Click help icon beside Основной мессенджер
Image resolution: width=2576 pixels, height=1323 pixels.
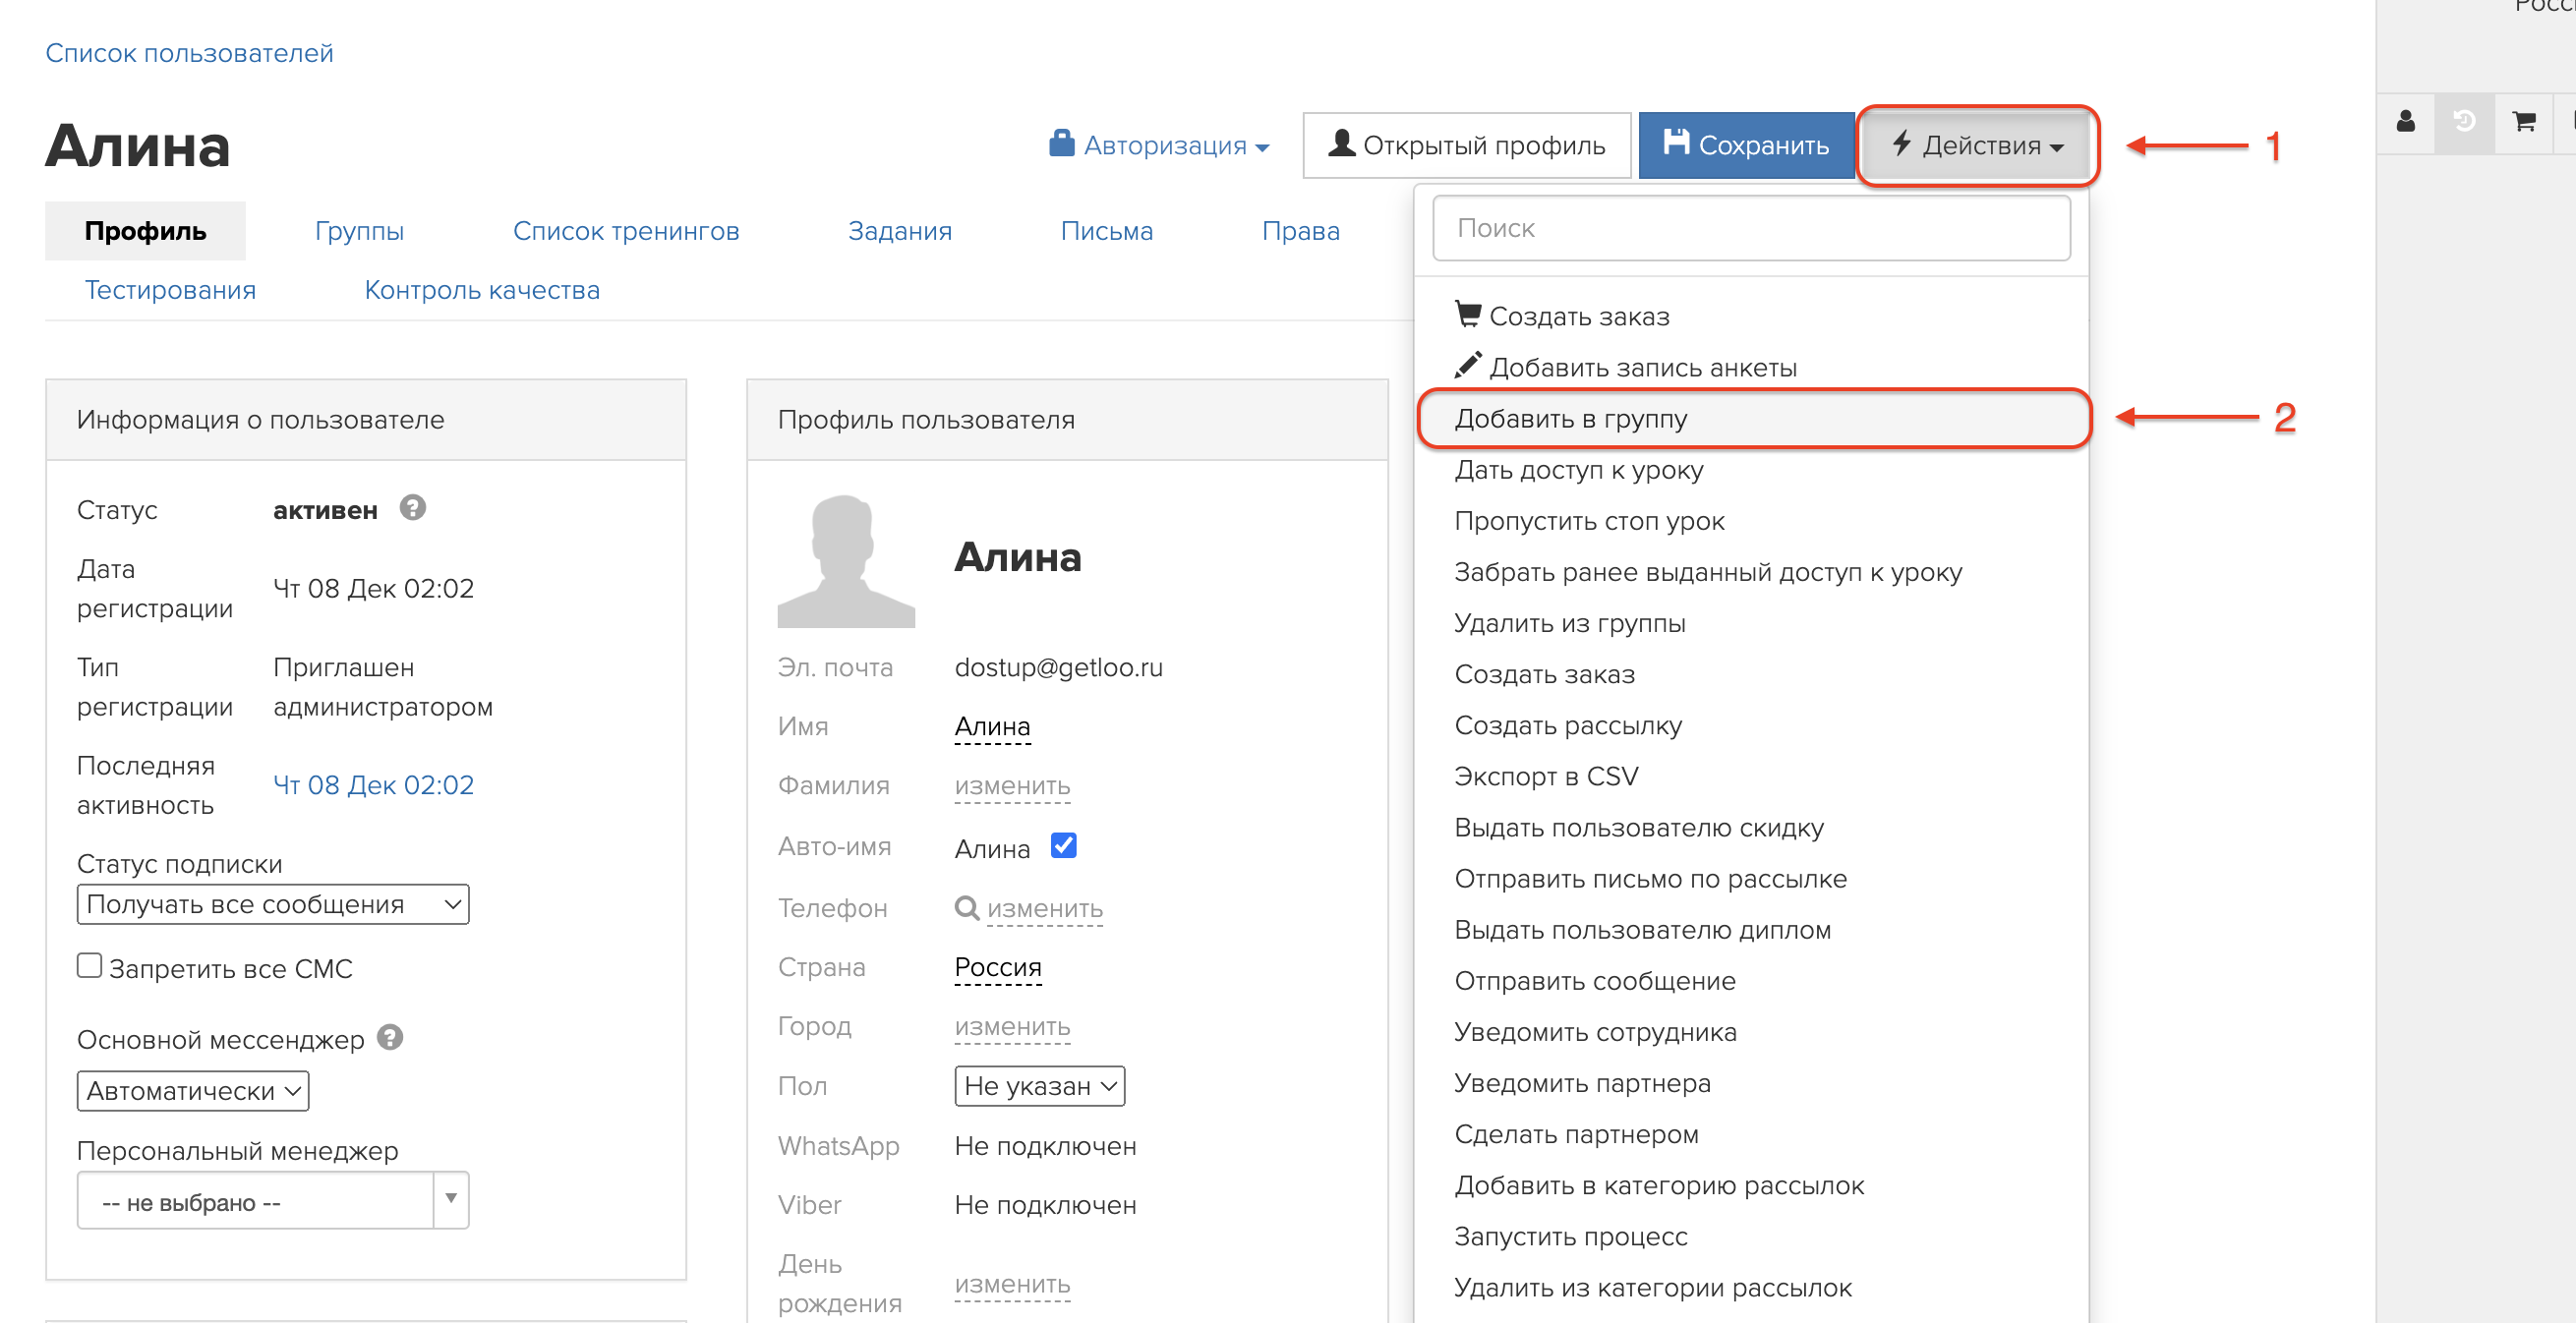[x=390, y=1038]
